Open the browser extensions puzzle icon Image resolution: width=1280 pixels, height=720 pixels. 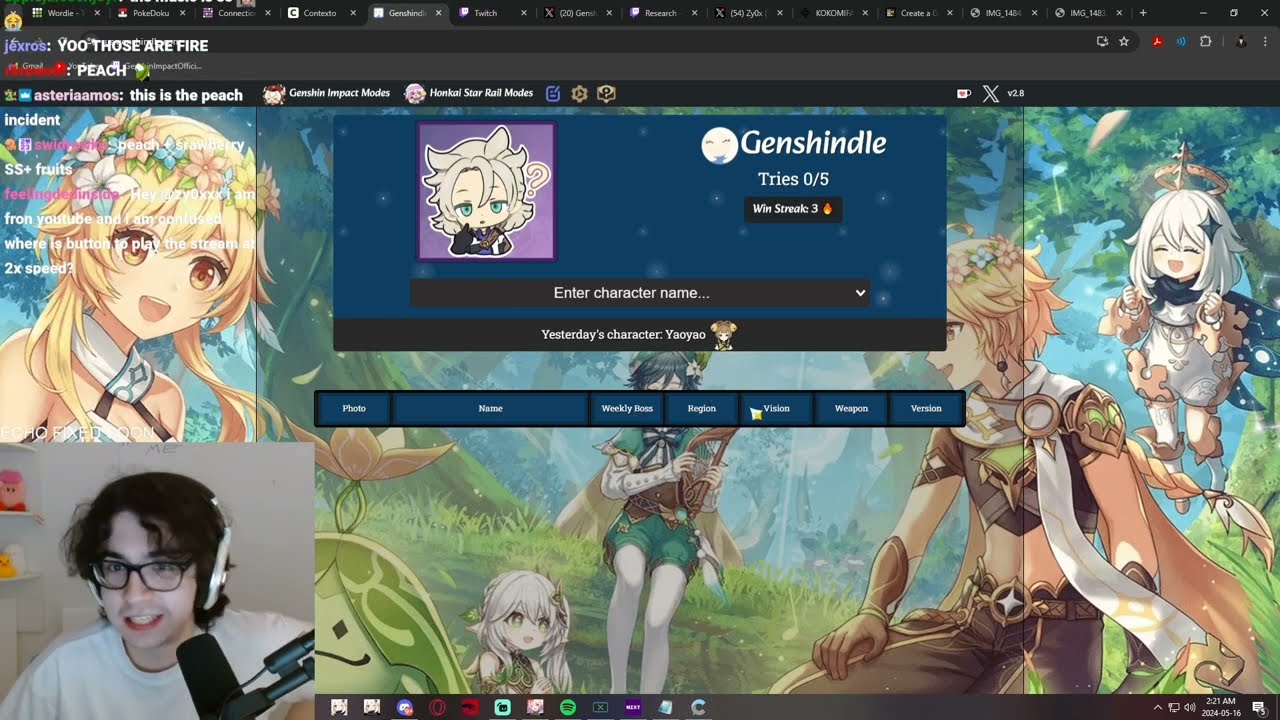click(1205, 41)
